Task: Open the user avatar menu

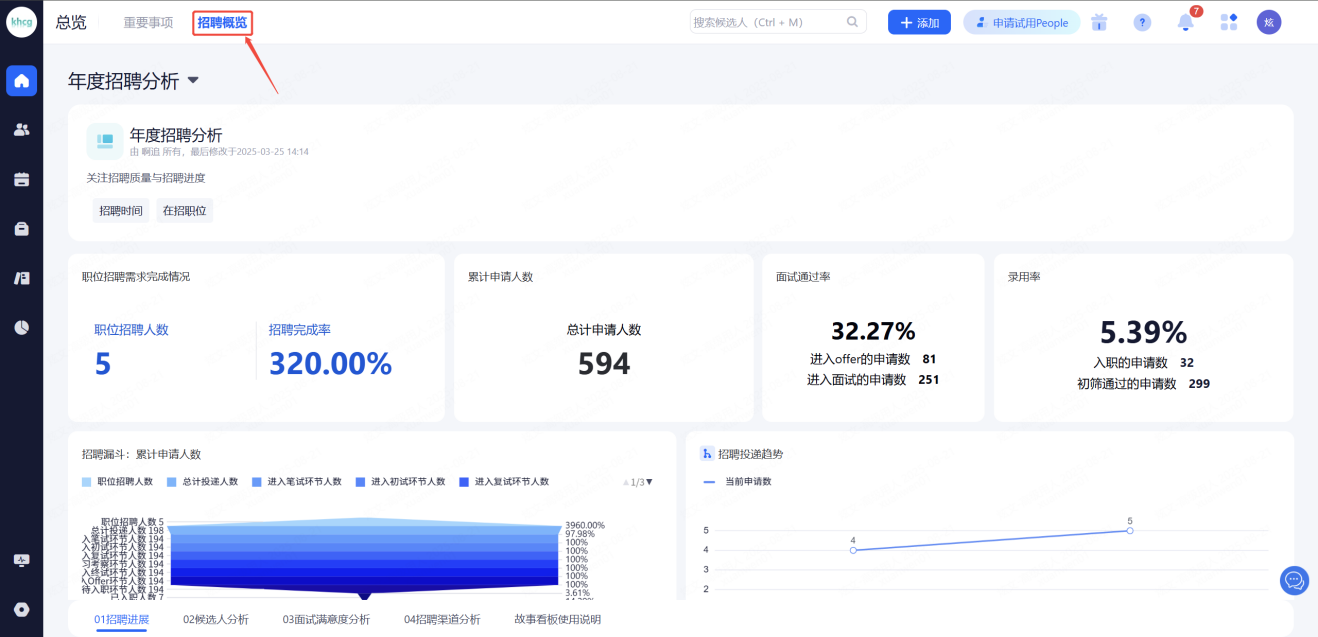Action: point(1269,22)
